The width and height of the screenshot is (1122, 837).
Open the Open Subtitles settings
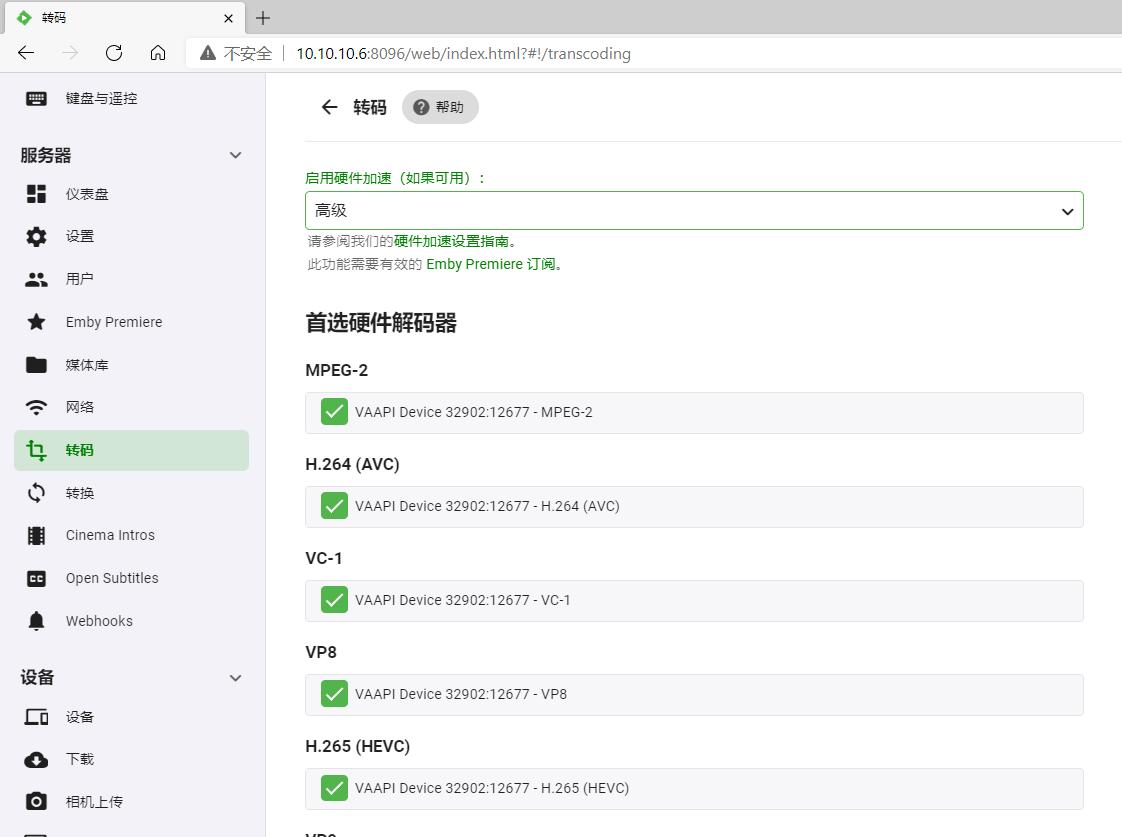(111, 577)
